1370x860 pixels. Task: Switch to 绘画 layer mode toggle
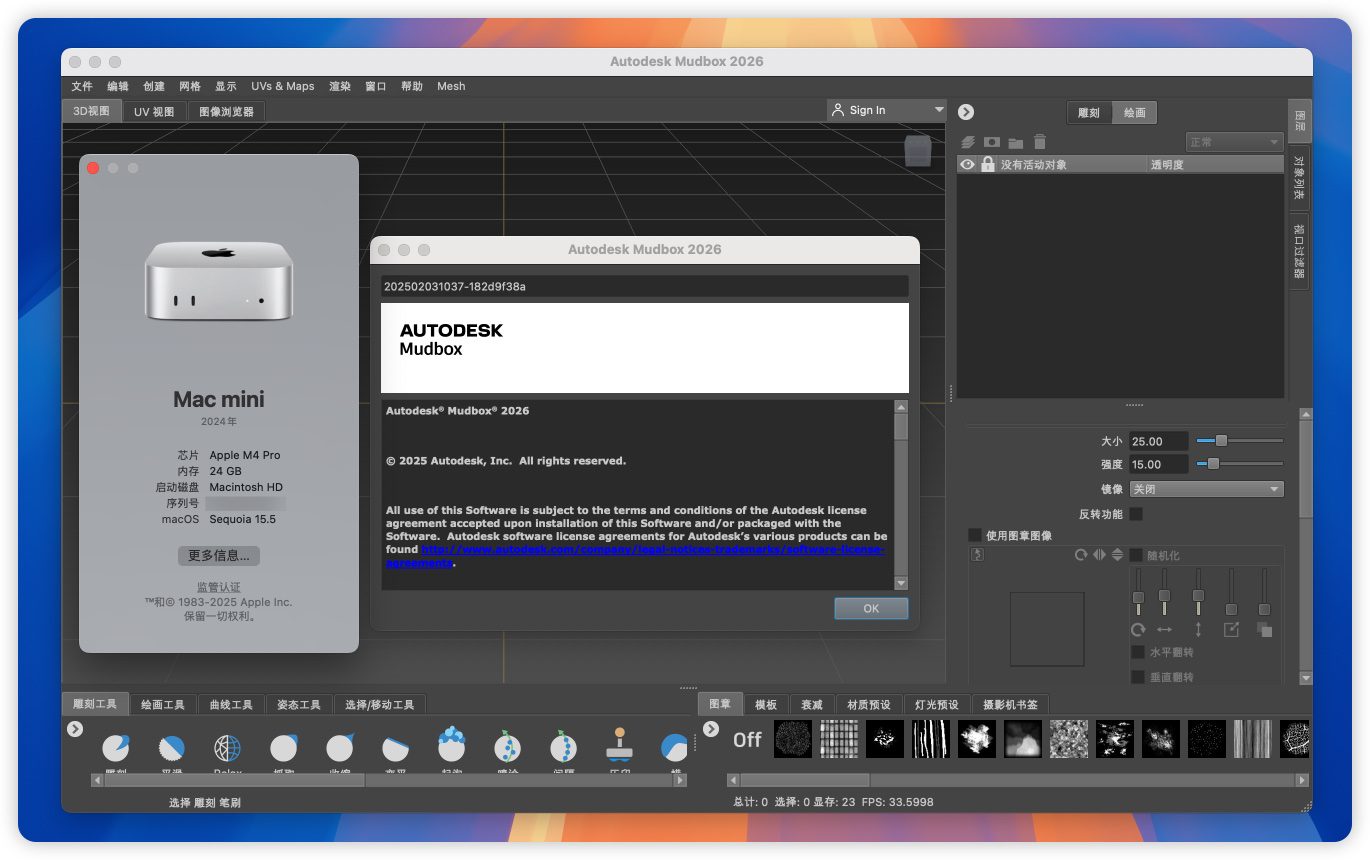pos(1135,113)
